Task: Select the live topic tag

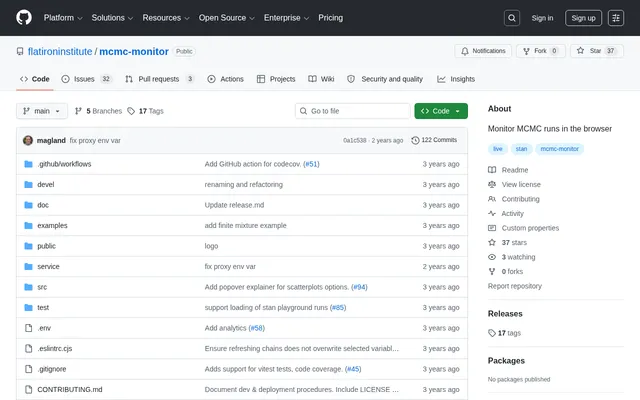Action: (498, 149)
